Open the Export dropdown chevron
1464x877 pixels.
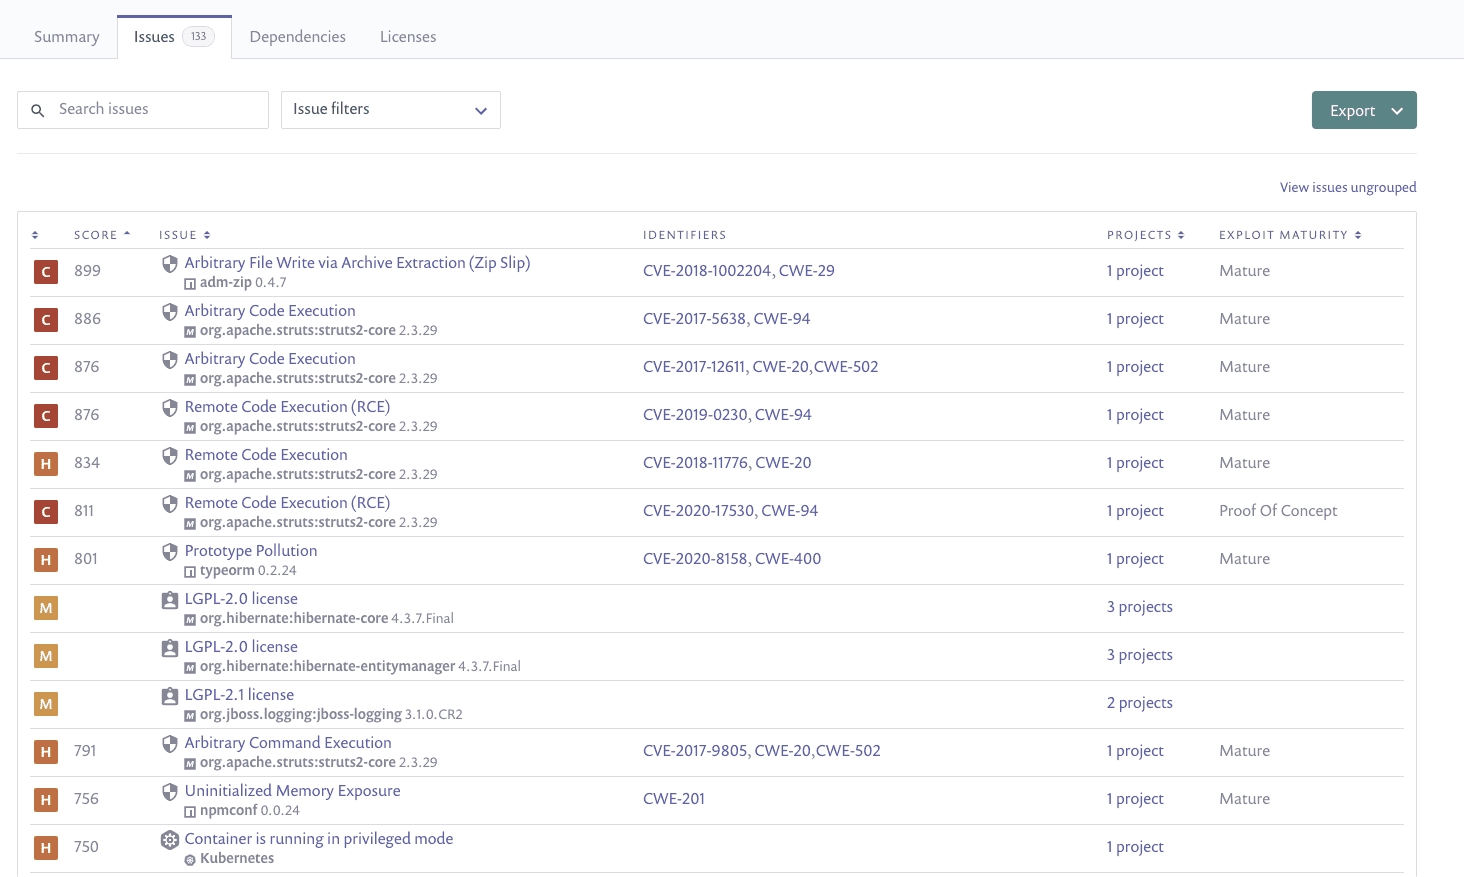[1394, 110]
